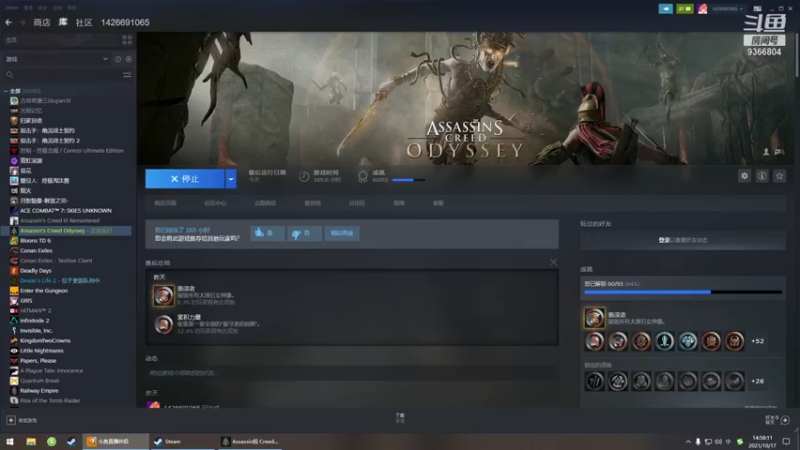Image resolution: width=800 pixels, height=450 pixels.
Task: Open Windows Start menu
Action: tap(10, 441)
